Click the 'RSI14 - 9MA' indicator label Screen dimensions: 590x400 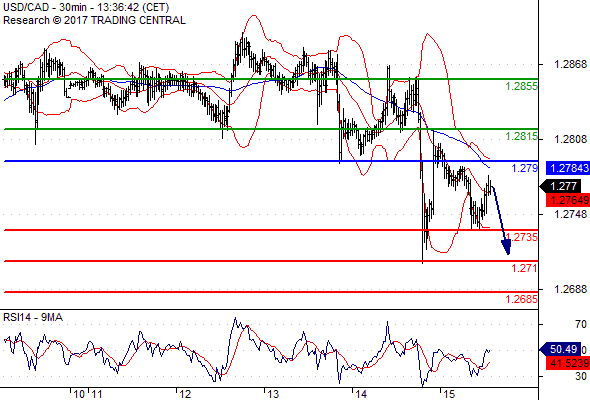[x=33, y=317]
